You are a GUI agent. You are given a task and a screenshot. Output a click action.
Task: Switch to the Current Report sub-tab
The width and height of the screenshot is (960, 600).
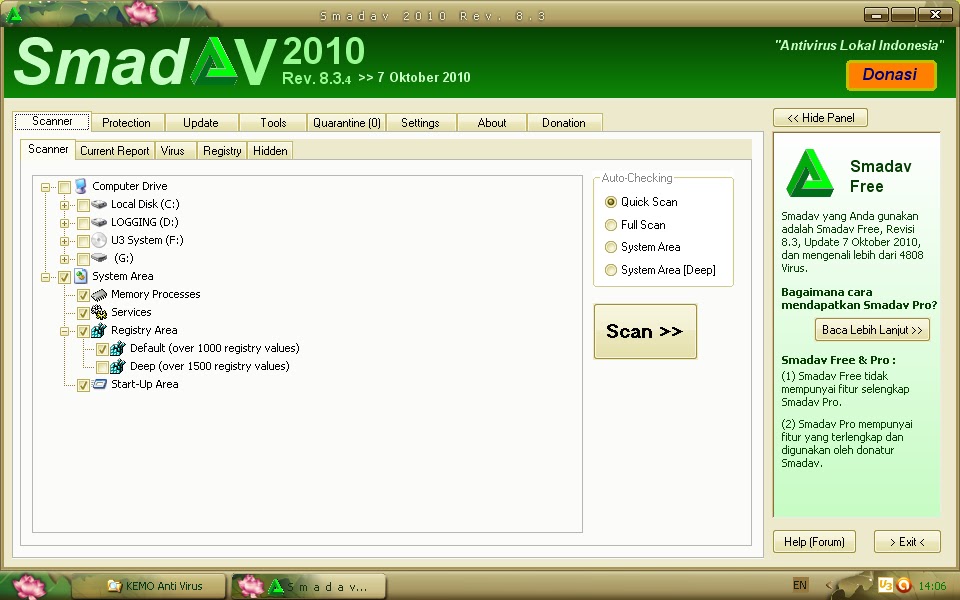pos(114,151)
